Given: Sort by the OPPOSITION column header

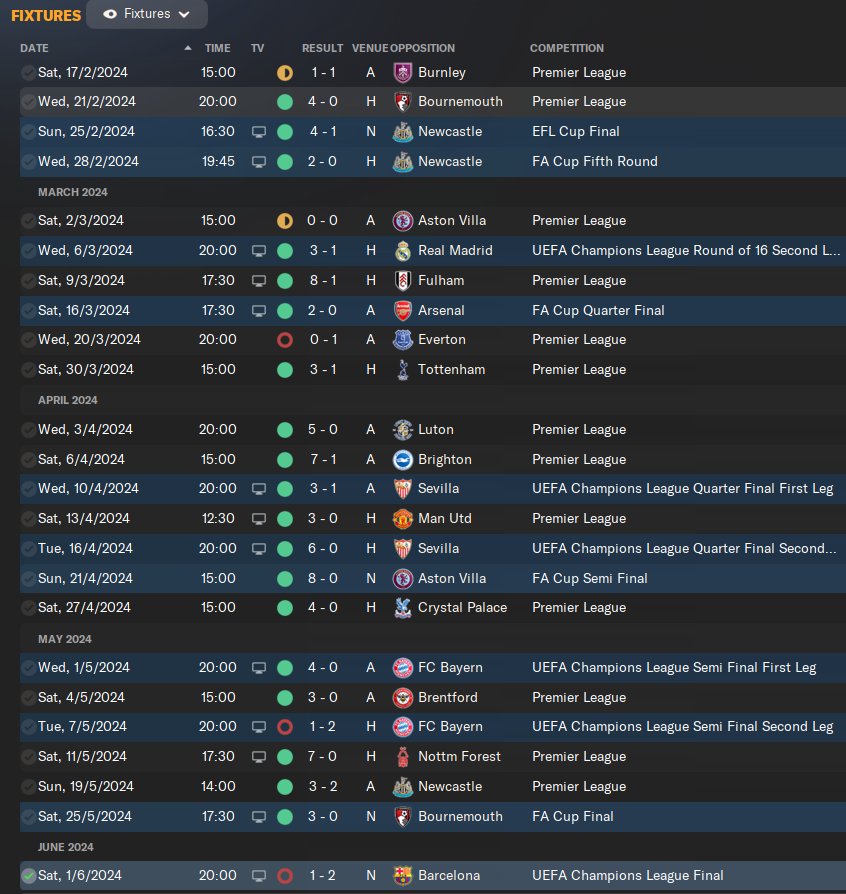Looking at the screenshot, I should (x=422, y=48).
